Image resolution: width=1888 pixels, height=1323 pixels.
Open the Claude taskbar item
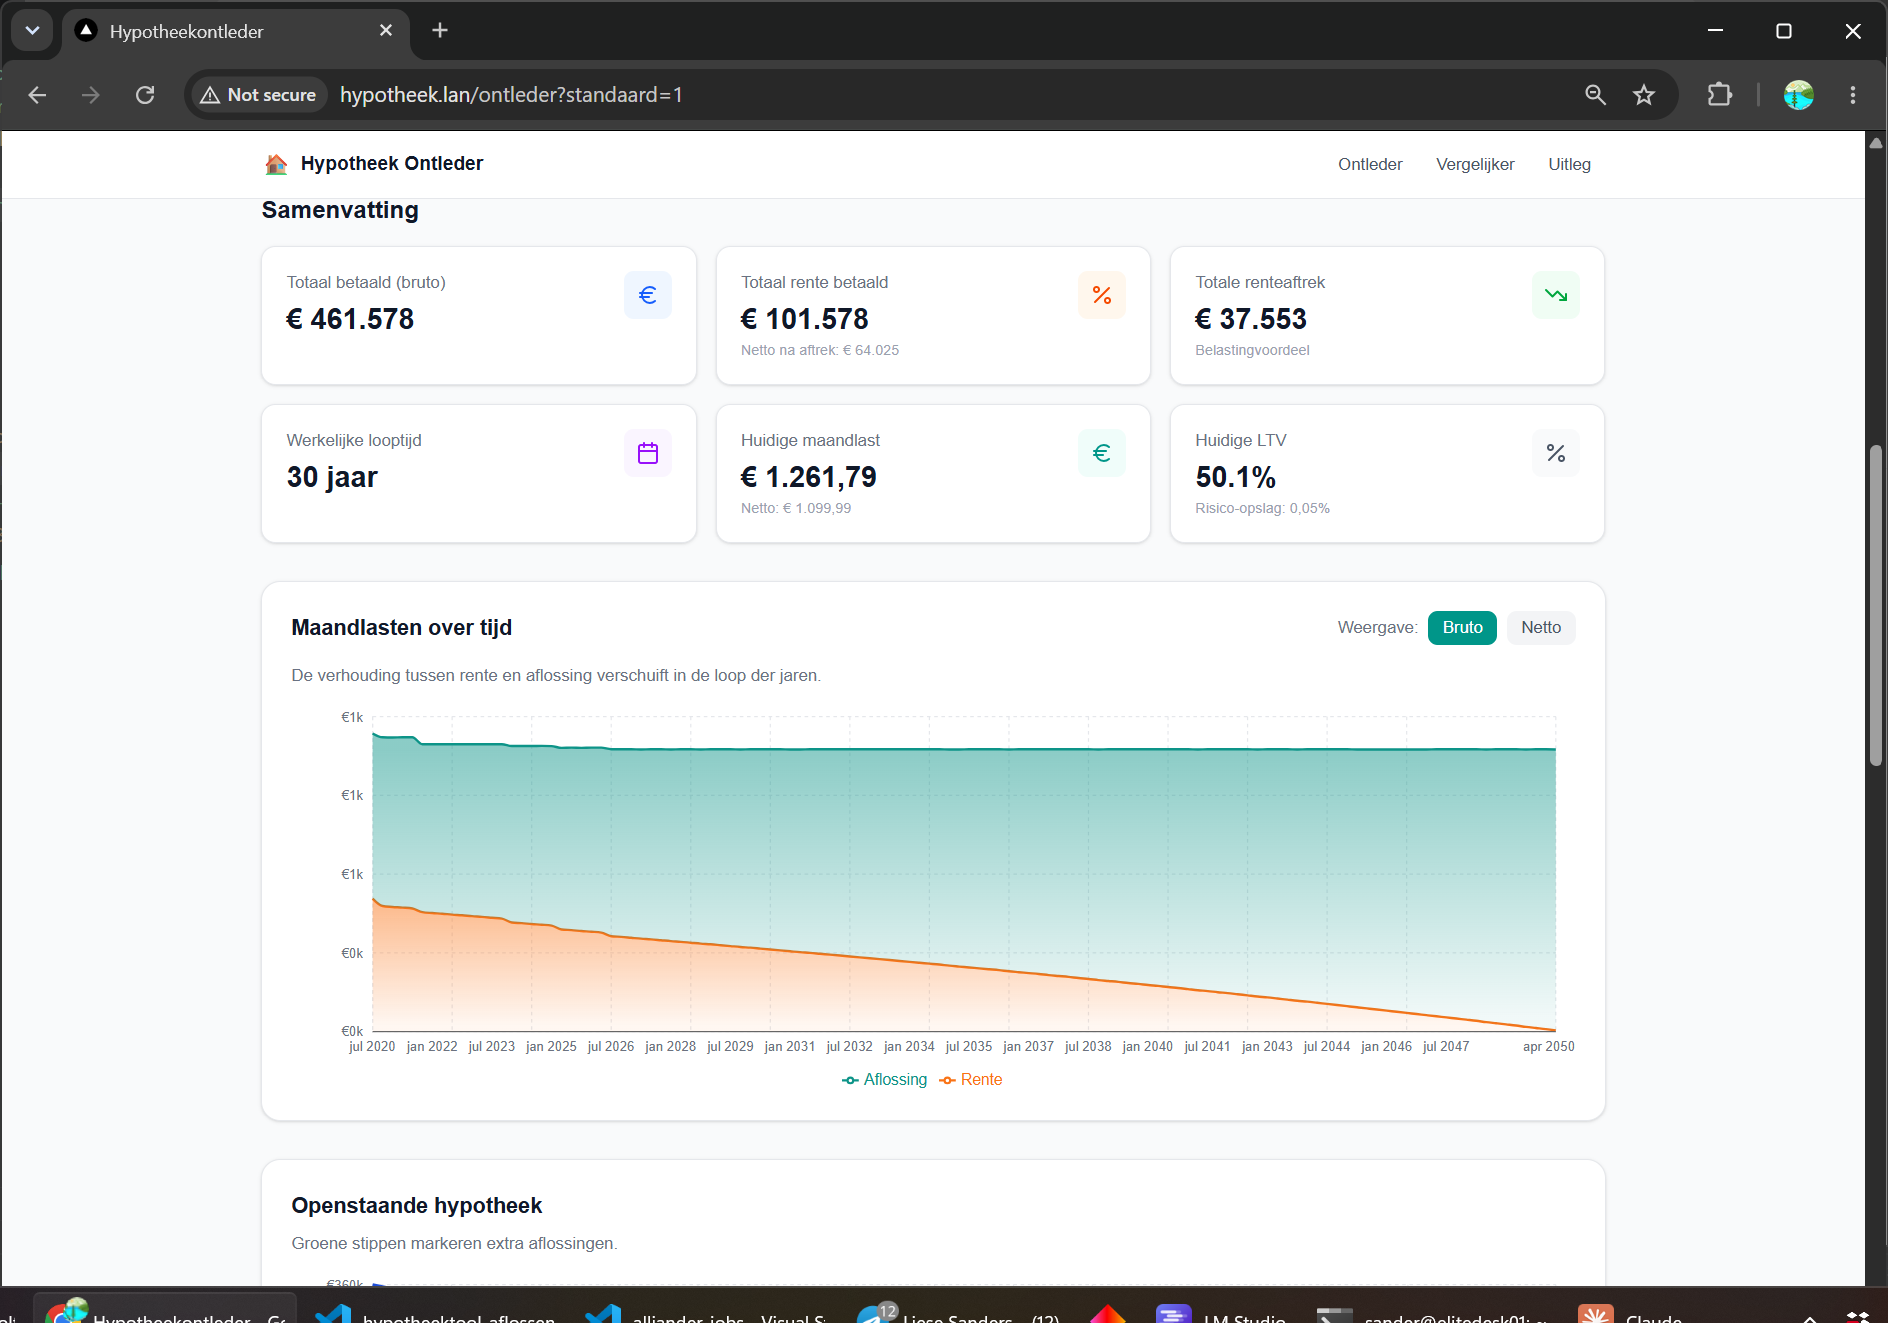(x=1630, y=1312)
